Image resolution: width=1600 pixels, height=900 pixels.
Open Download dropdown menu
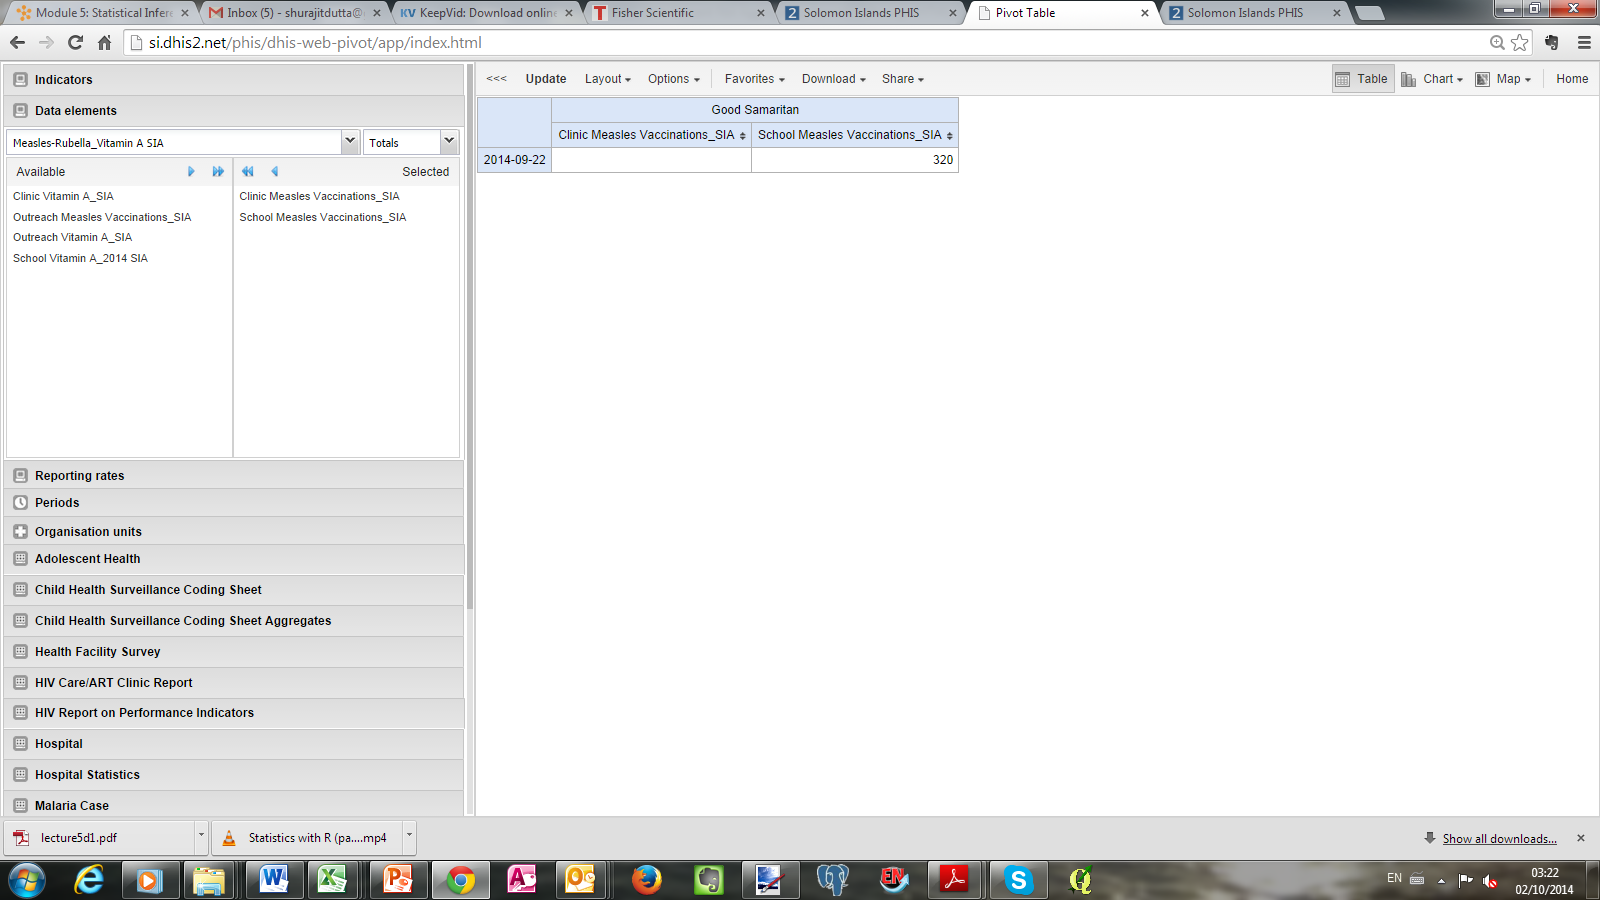point(834,79)
